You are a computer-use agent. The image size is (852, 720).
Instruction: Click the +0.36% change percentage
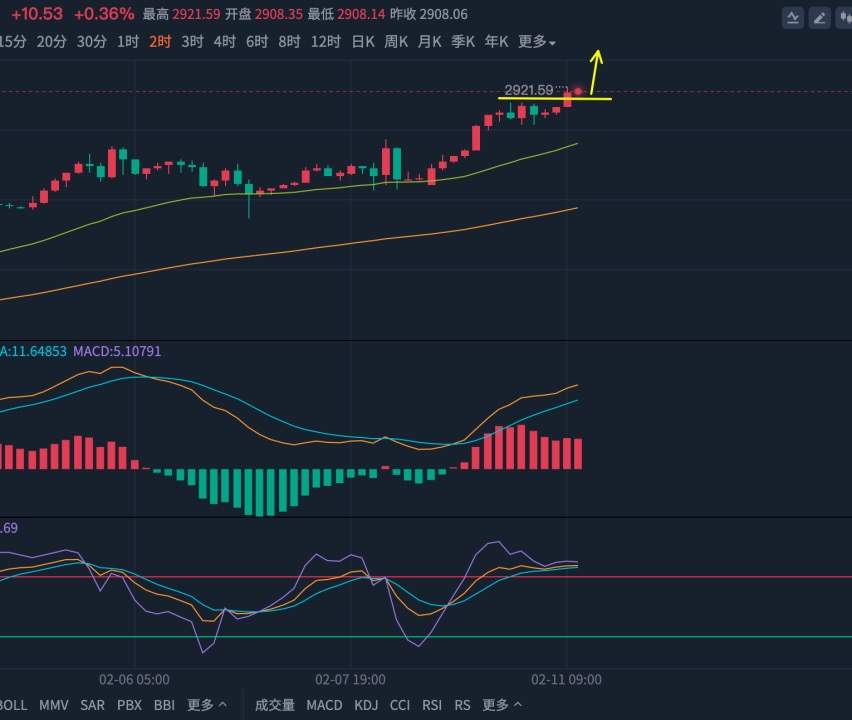[x=104, y=14]
